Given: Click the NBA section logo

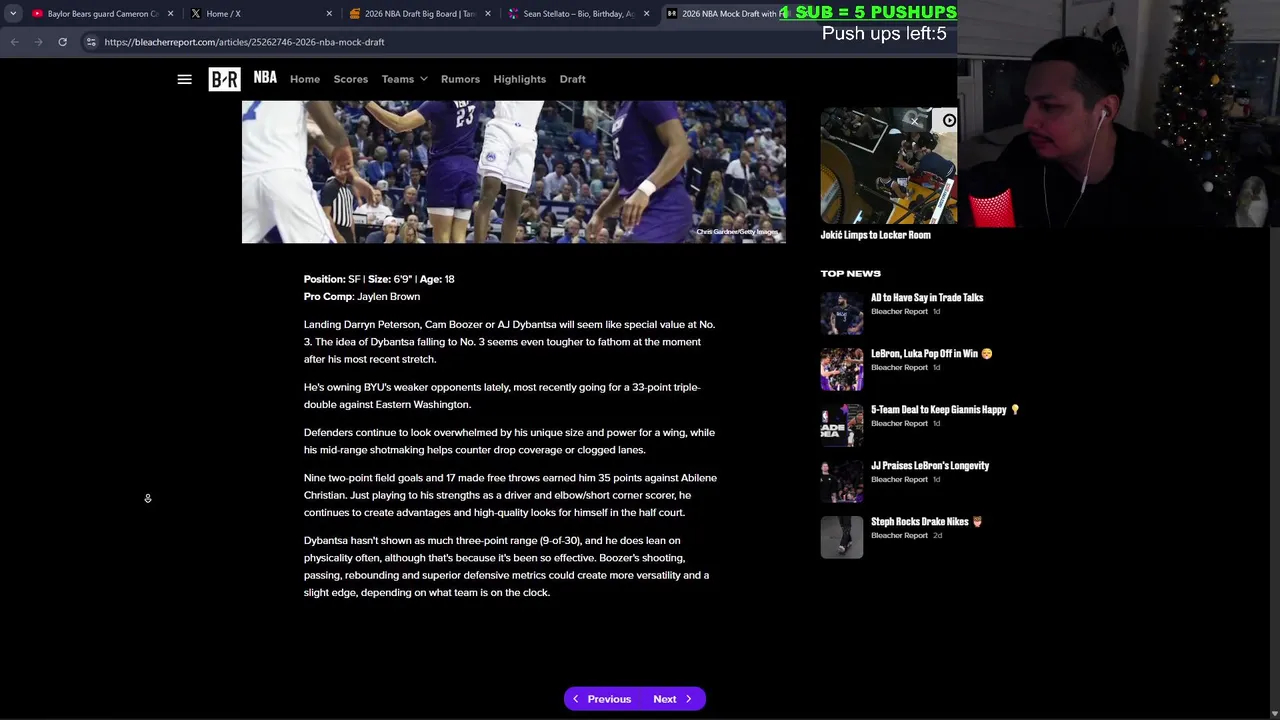Looking at the screenshot, I should point(265,77).
